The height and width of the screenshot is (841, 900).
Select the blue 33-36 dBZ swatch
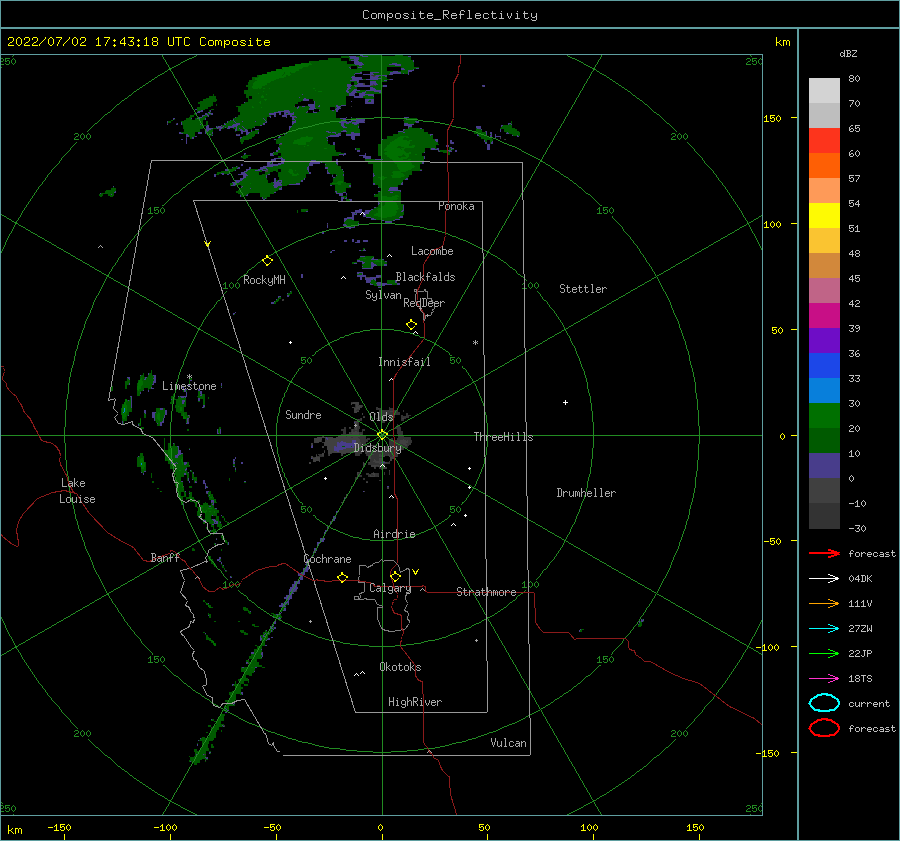tap(824, 366)
